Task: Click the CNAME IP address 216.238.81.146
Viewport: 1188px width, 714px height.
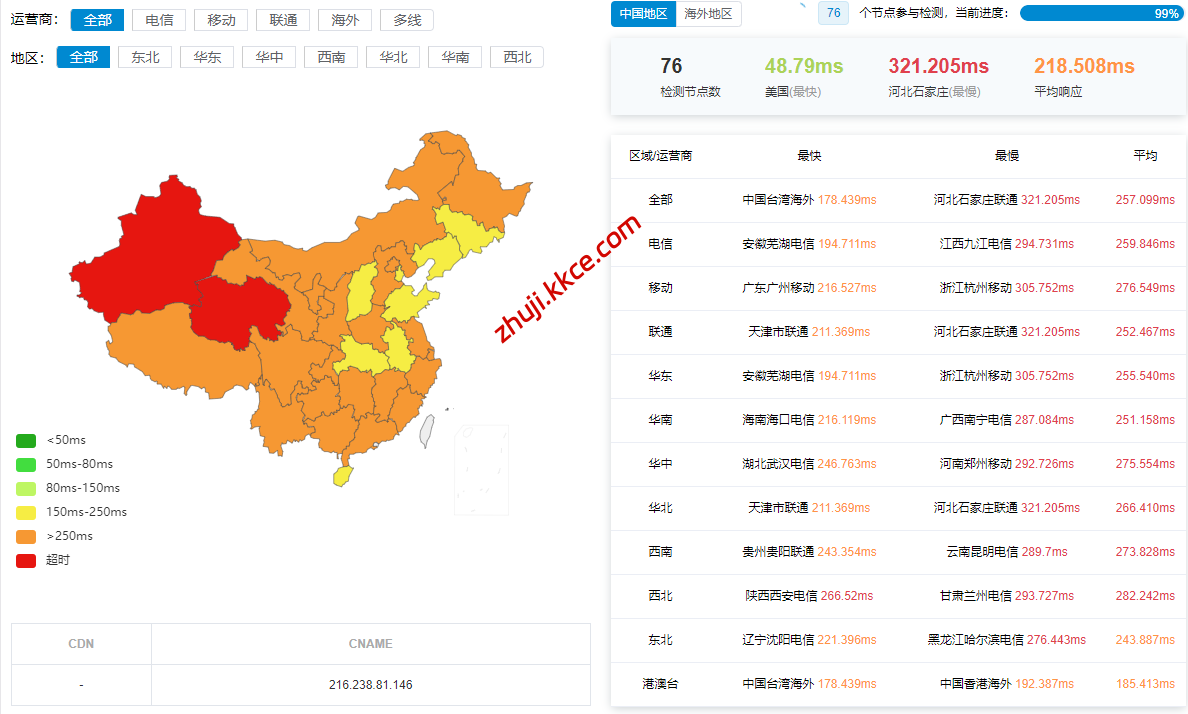Action: click(370, 685)
